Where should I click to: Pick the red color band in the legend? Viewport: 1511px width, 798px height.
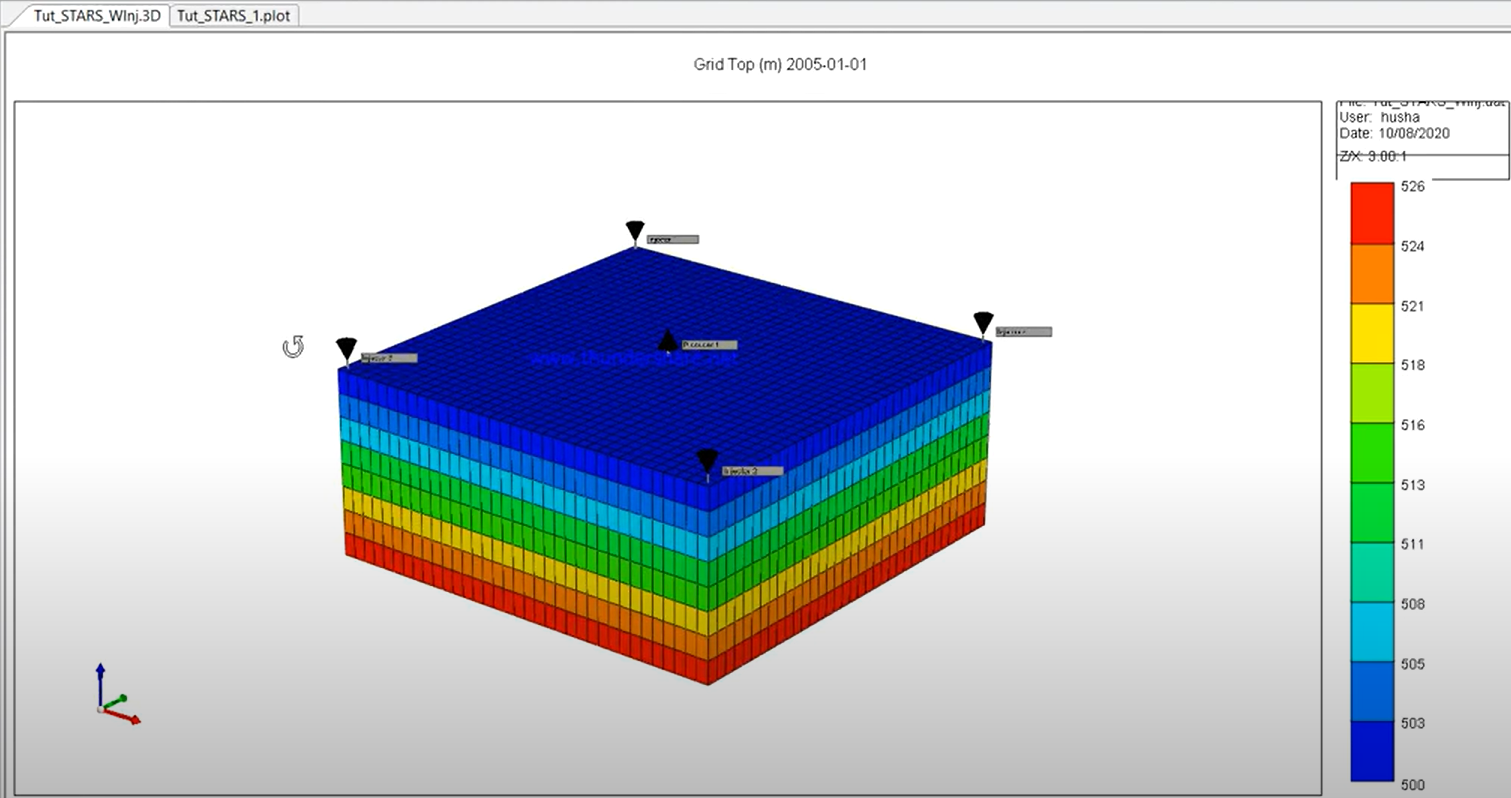coord(1371,214)
